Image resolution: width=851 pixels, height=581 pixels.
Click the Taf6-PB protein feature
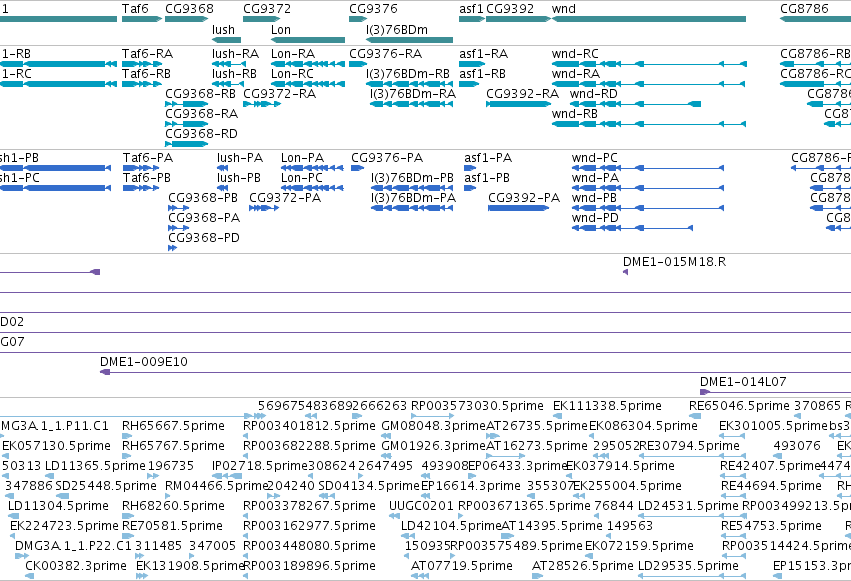pos(141,188)
